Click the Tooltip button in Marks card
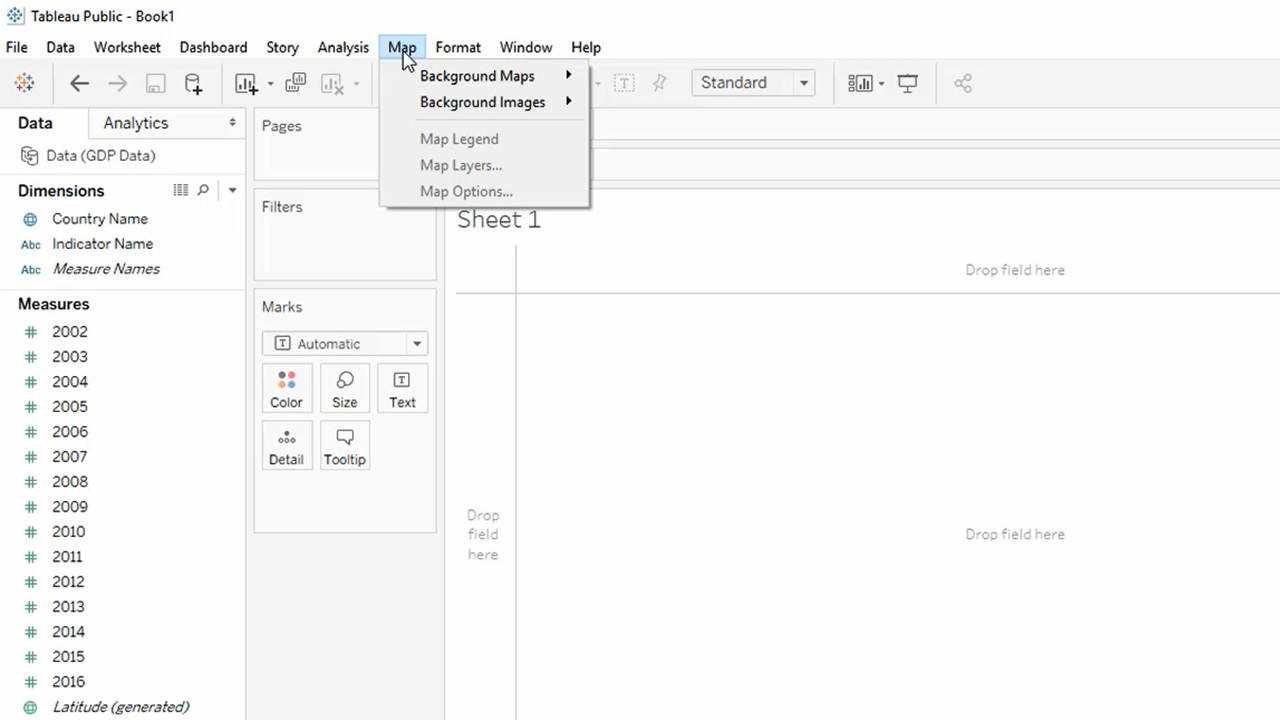The image size is (1280, 720). coord(344,446)
